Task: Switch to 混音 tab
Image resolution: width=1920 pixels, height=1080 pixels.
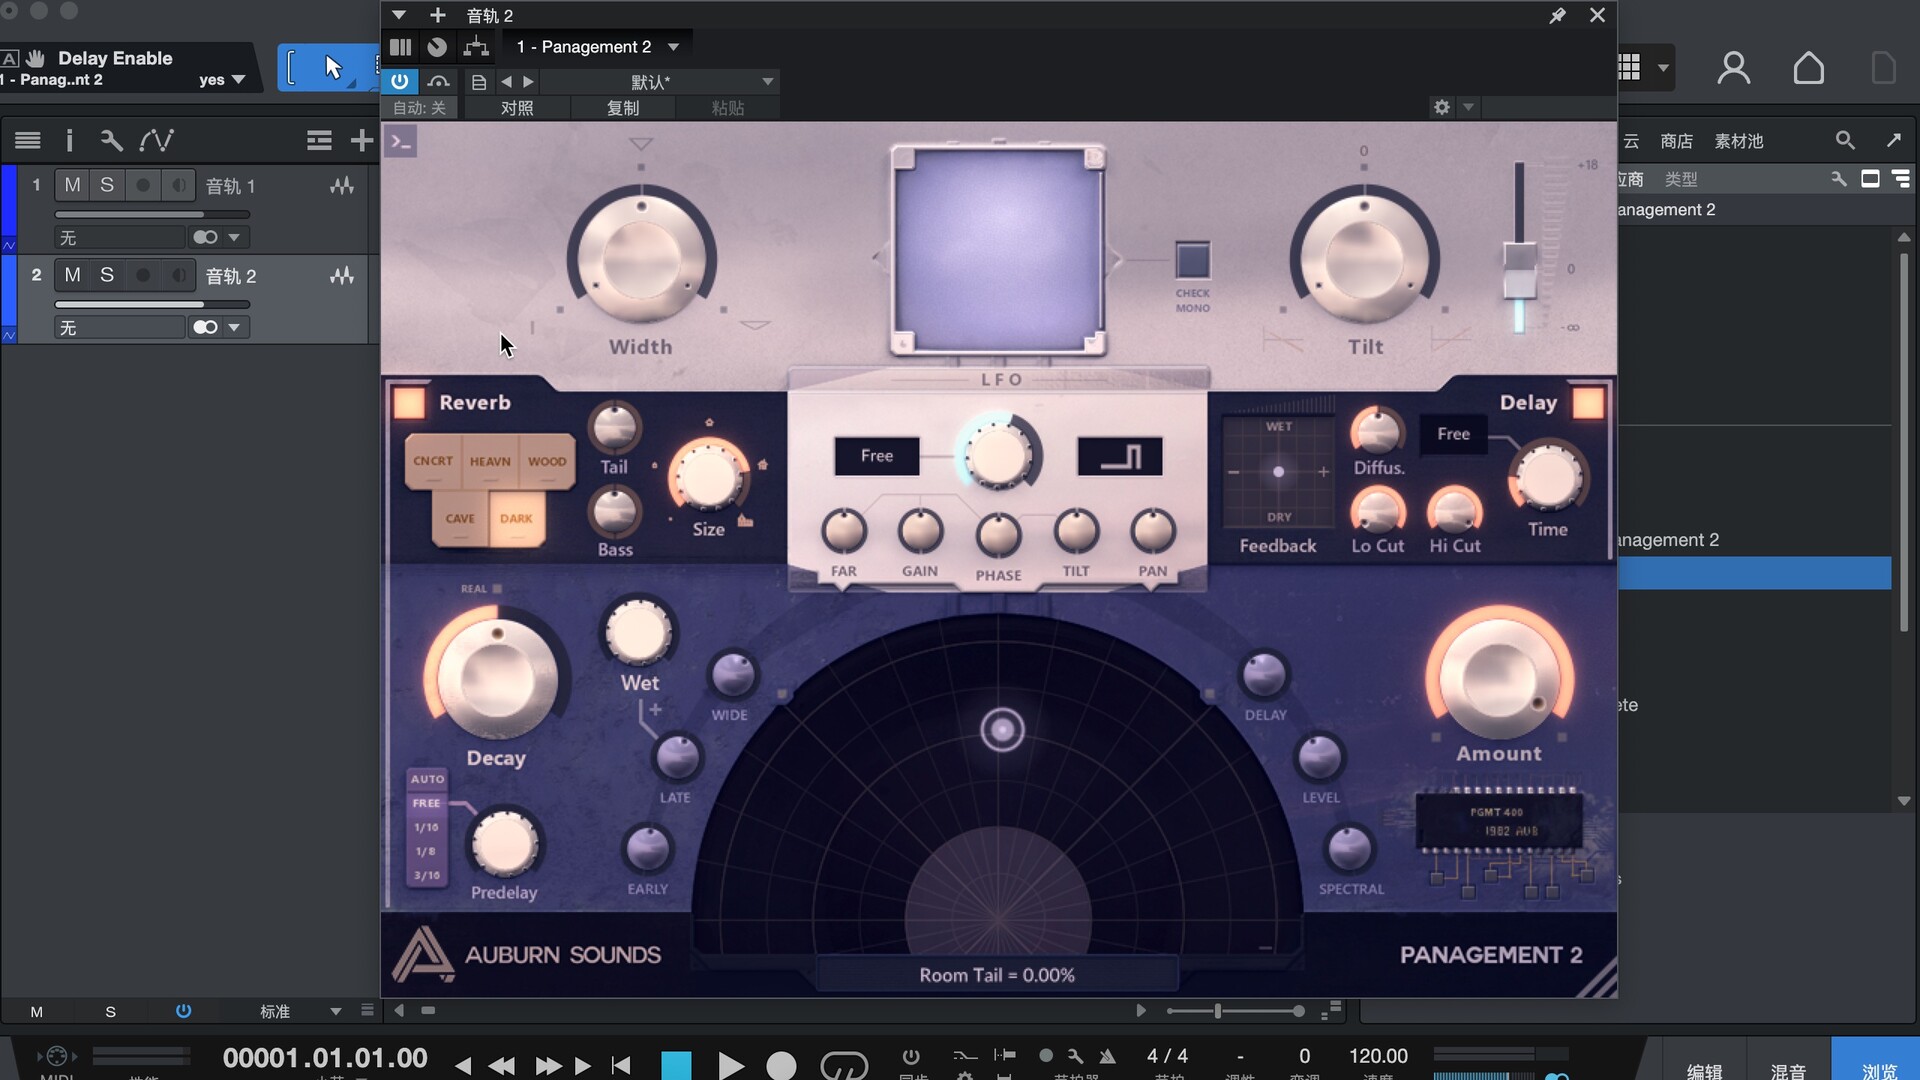Action: pyautogui.click(x=1788, y=1071)
